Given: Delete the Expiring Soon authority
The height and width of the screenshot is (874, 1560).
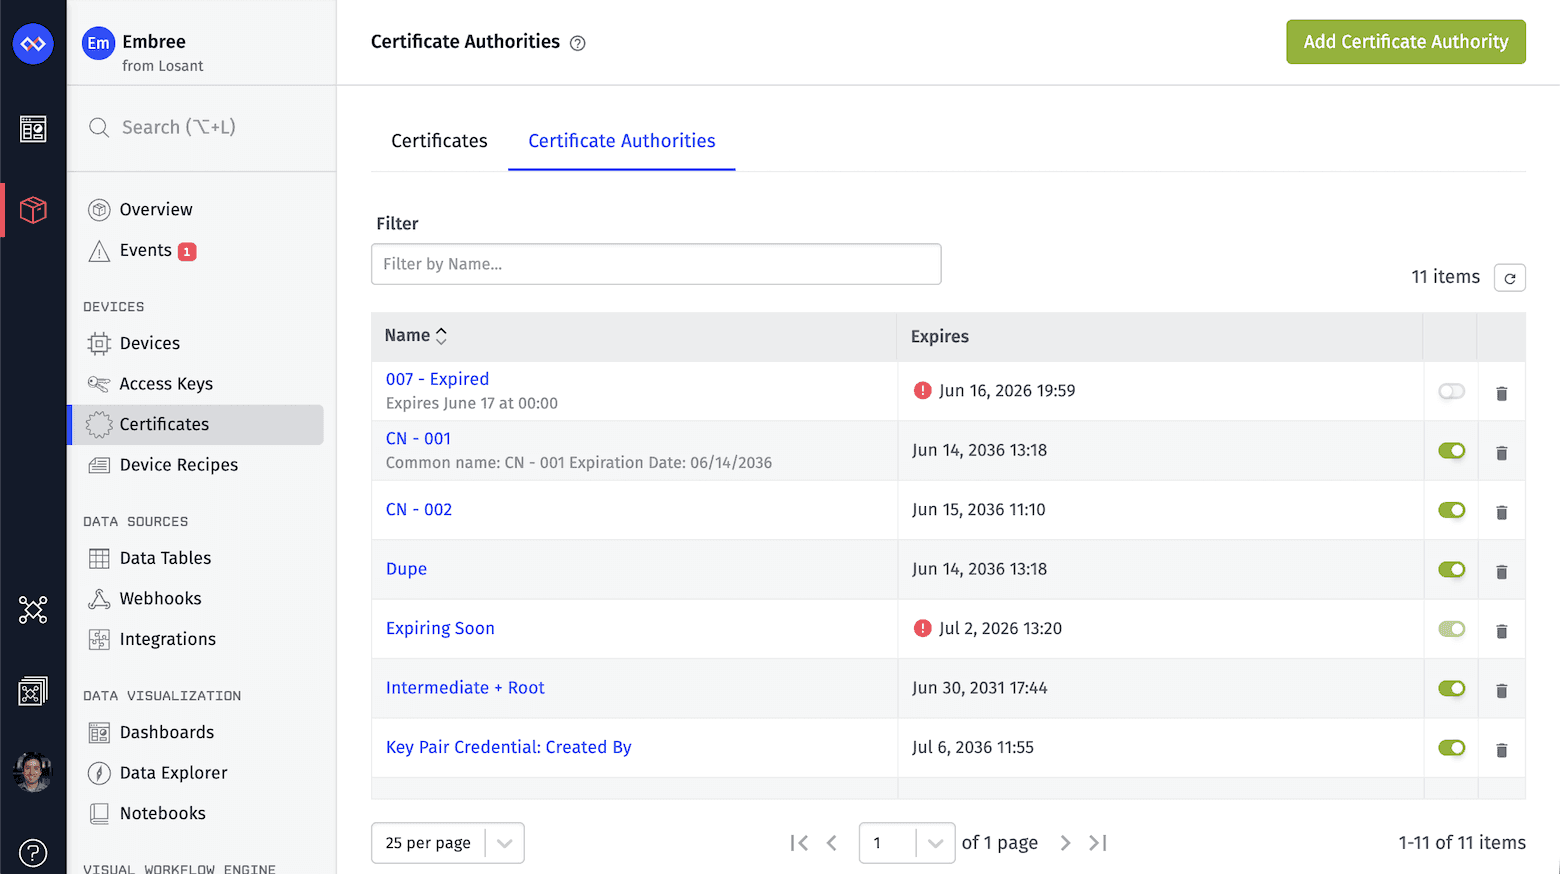Looking at the screenshot, I should [x=1501, y=631].
